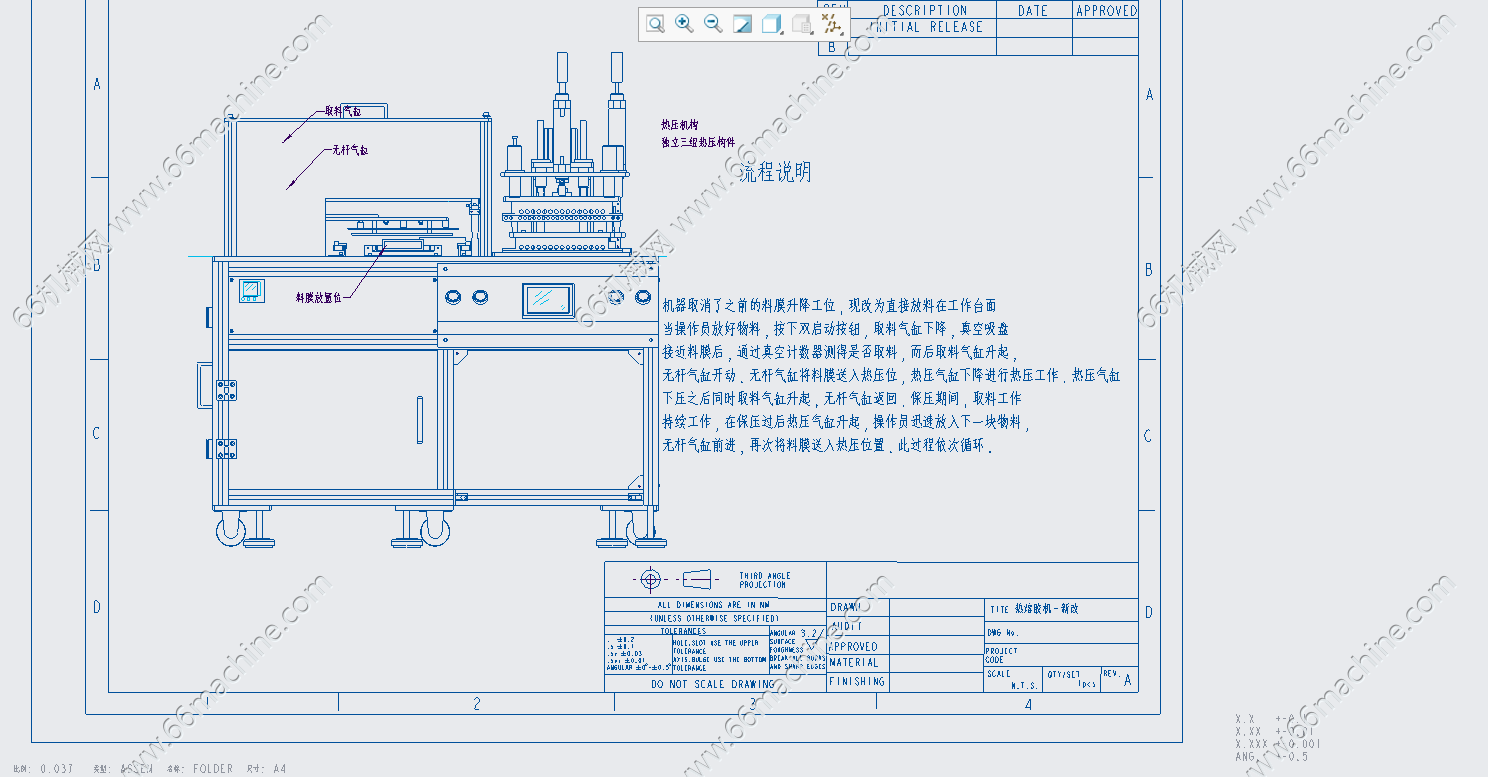Open the grayed-out view manager dropdown
This screenshot has height=777, width=1488.
[801, 24]
